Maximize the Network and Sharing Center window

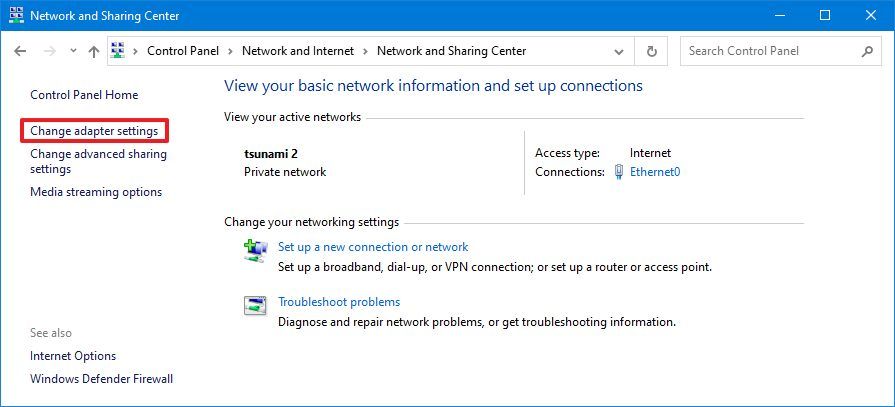coord(825,15)
